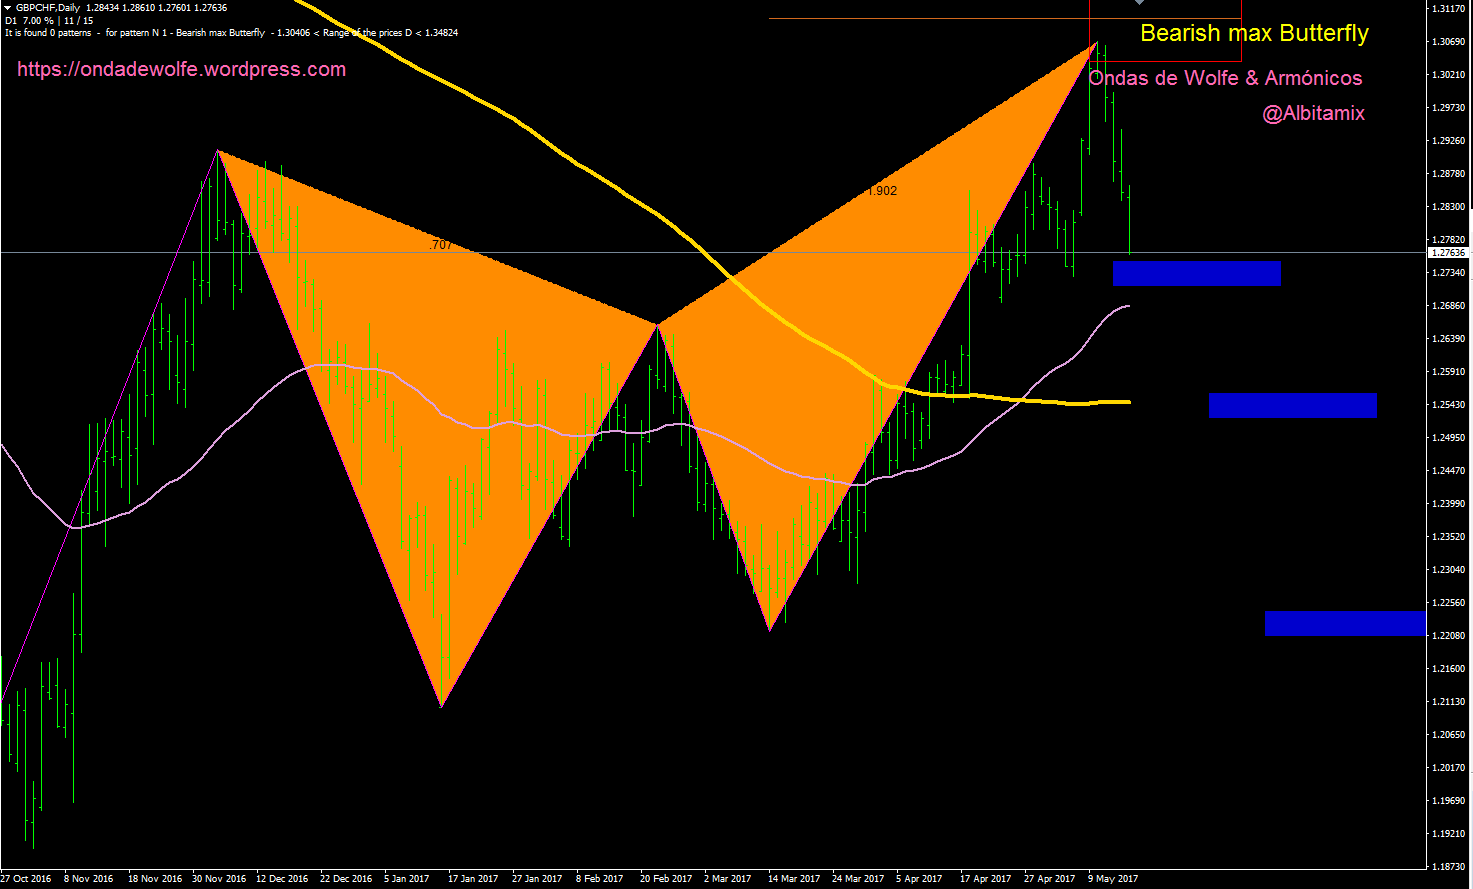Select the @Albitamix handle label
The image size is (1473, 889).
(x=1313, y=113)
